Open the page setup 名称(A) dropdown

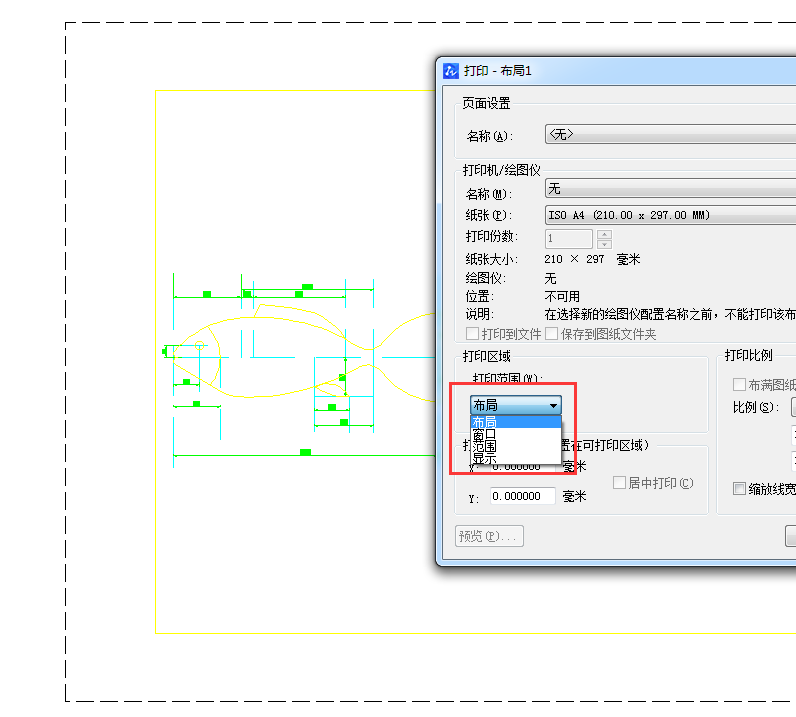[670, 135]
